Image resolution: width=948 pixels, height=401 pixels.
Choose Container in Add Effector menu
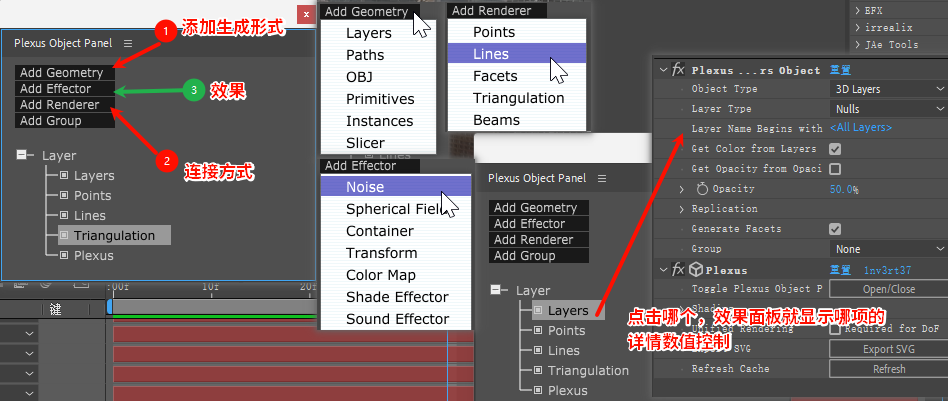point(395,231)
